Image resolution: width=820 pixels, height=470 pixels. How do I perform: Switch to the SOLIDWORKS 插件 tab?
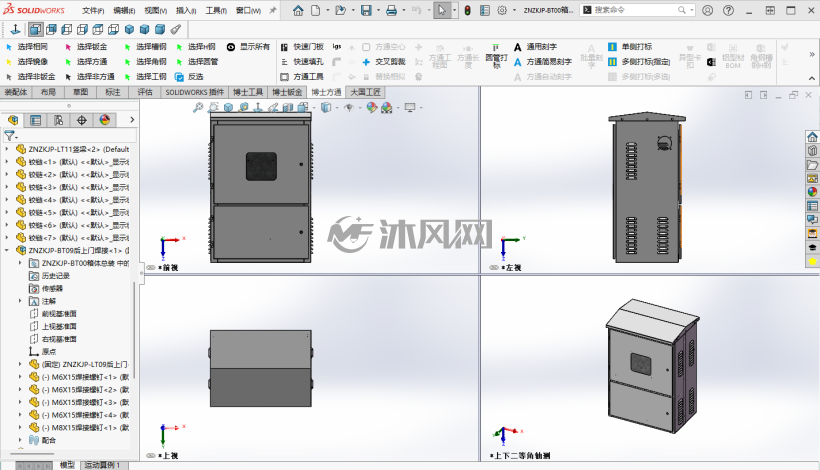click(195, 92)
